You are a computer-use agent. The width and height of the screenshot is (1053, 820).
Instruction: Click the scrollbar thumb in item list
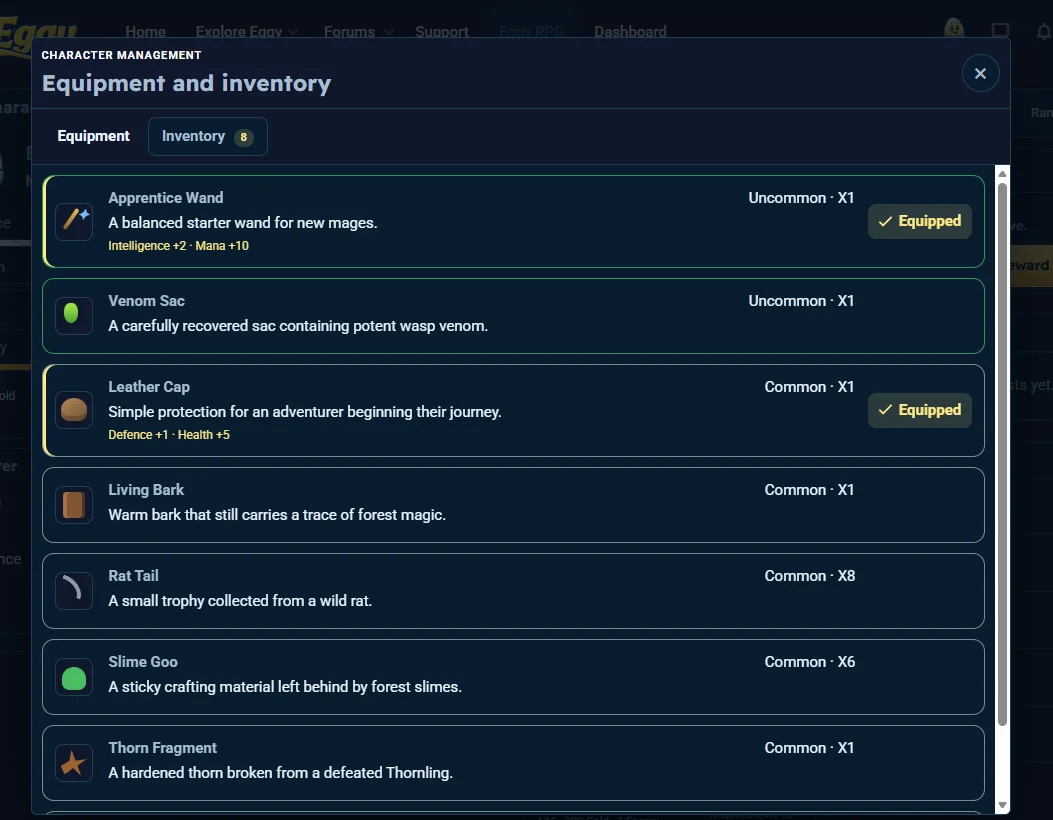[x=1002, y=453]
